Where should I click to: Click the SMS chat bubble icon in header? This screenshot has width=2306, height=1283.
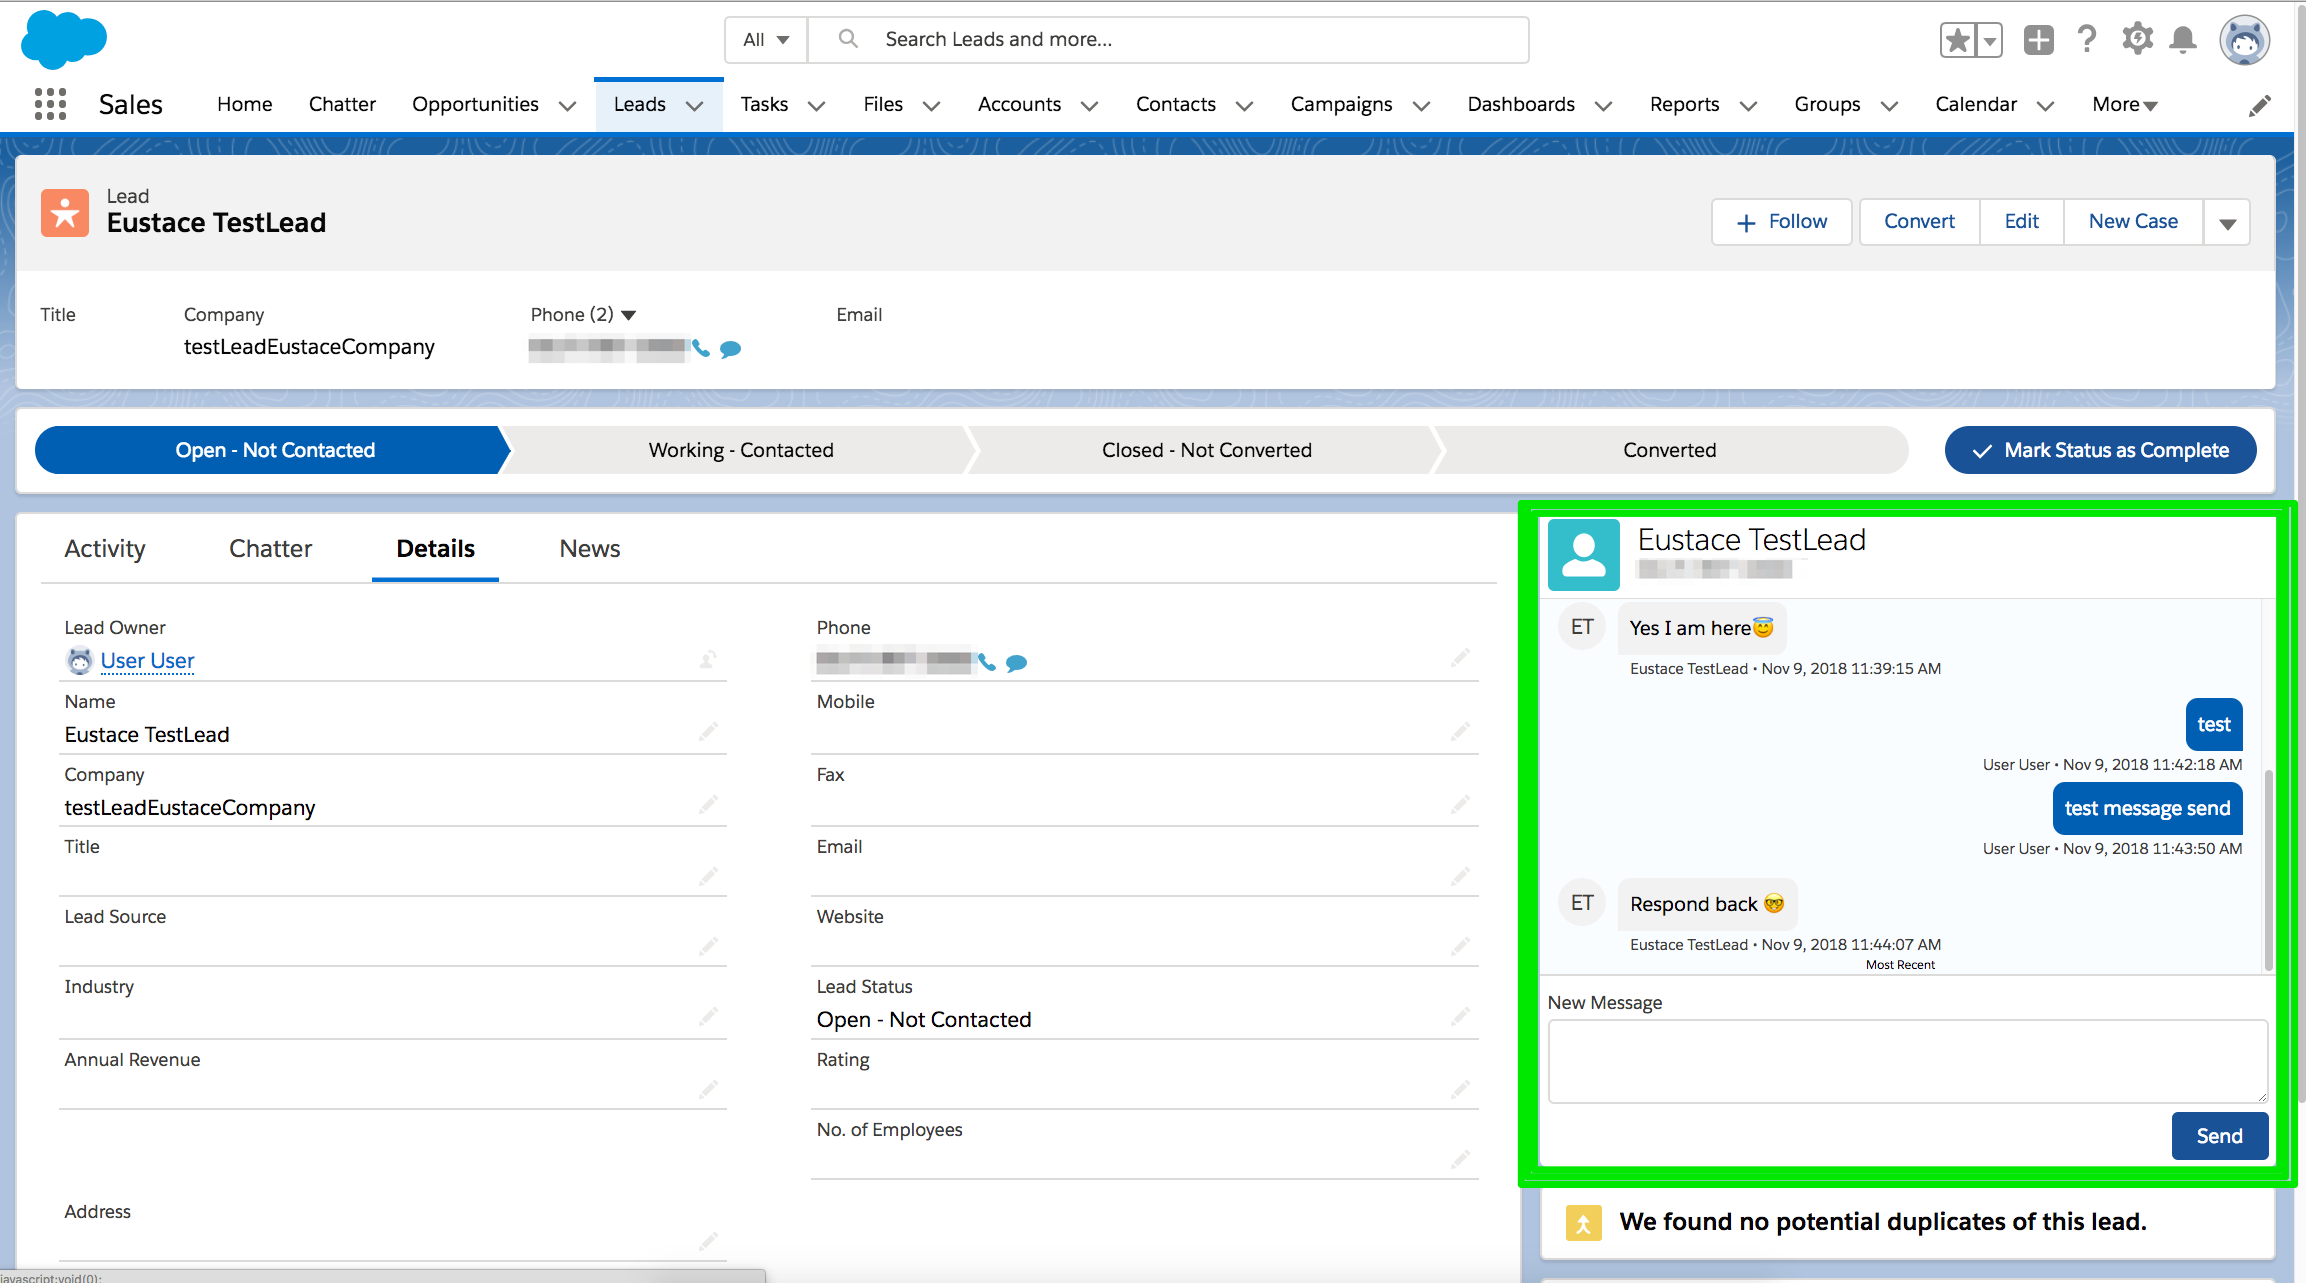731,349
